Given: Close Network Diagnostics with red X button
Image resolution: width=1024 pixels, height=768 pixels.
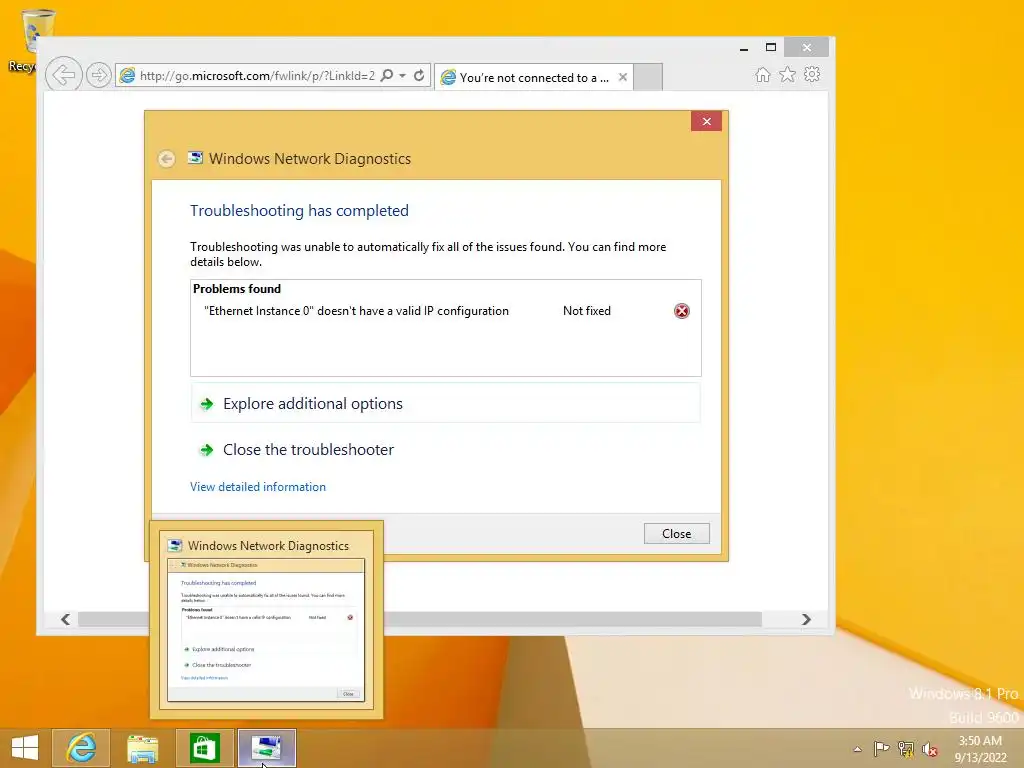Looking at the screenshot, I should tap(707, 121).
